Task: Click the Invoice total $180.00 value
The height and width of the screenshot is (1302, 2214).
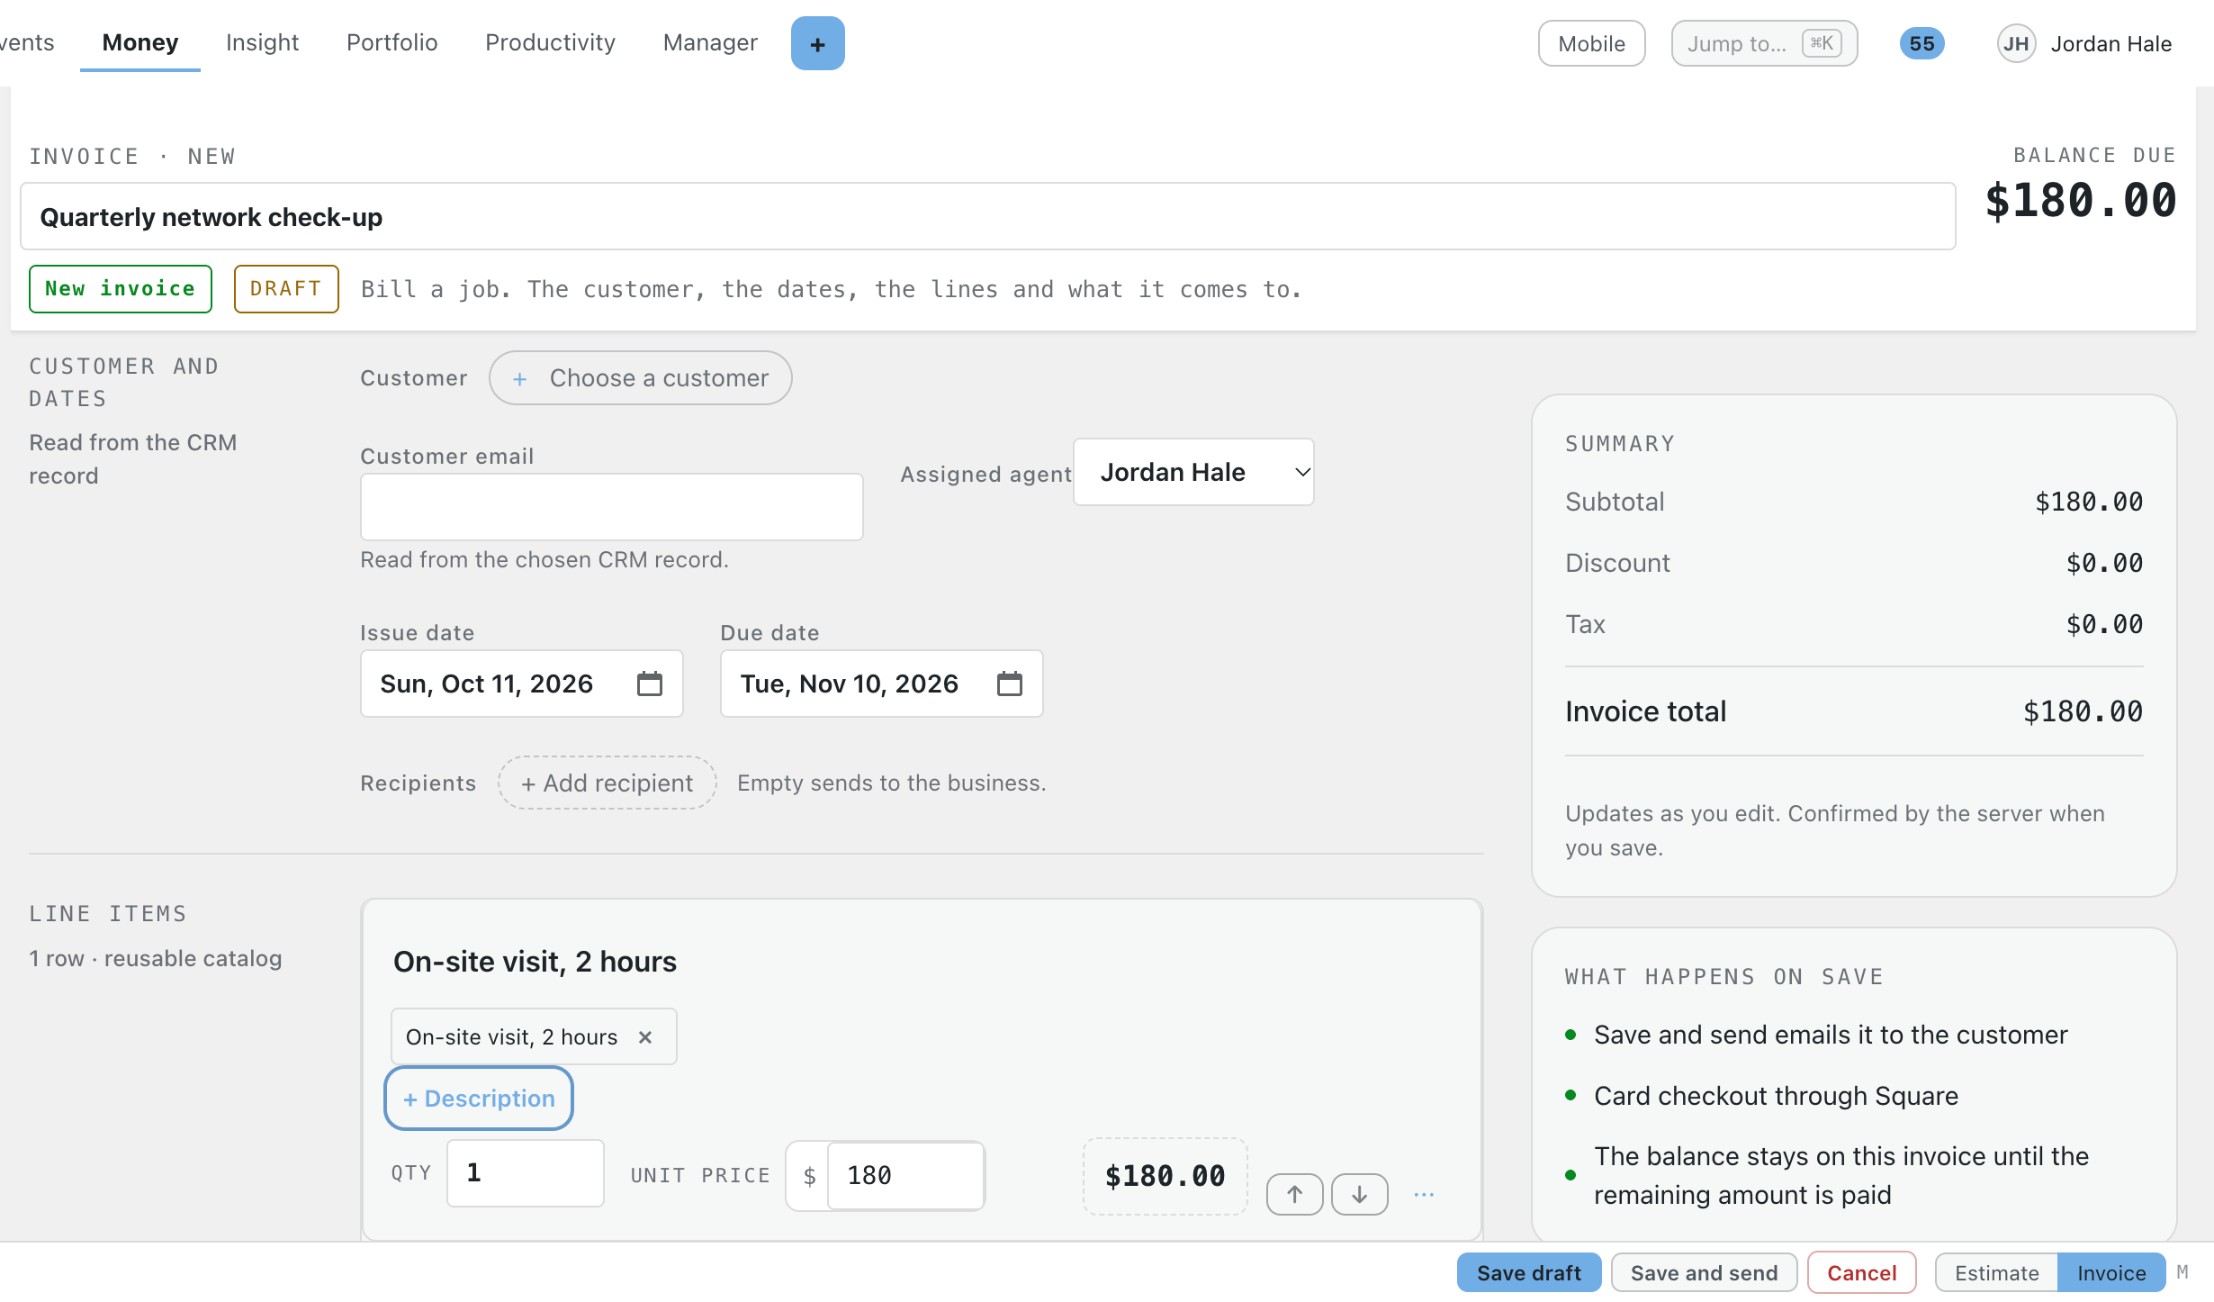Action: click(x=2082, y=712)
